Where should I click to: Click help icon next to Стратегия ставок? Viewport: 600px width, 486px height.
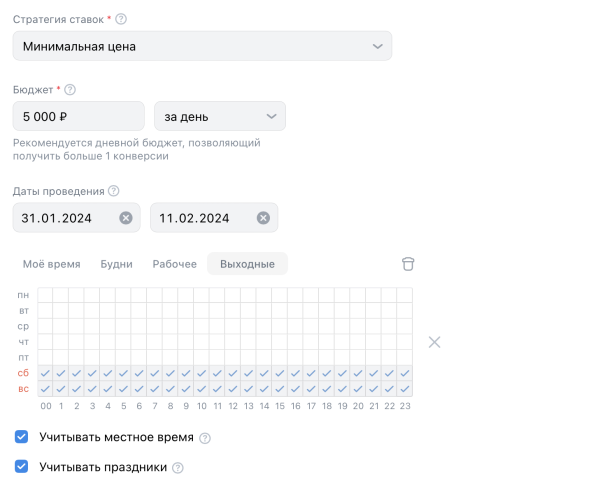[122, 19]
